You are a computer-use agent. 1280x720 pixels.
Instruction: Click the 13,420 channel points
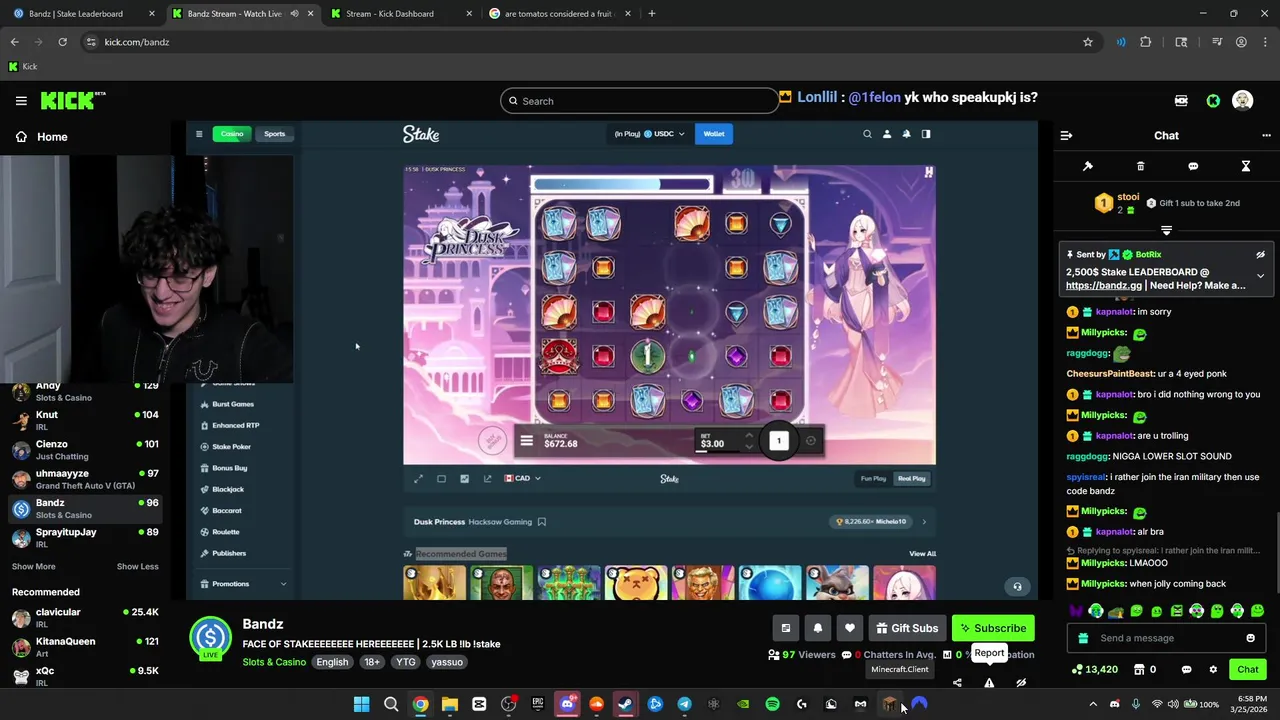(x=1094, y=669)
